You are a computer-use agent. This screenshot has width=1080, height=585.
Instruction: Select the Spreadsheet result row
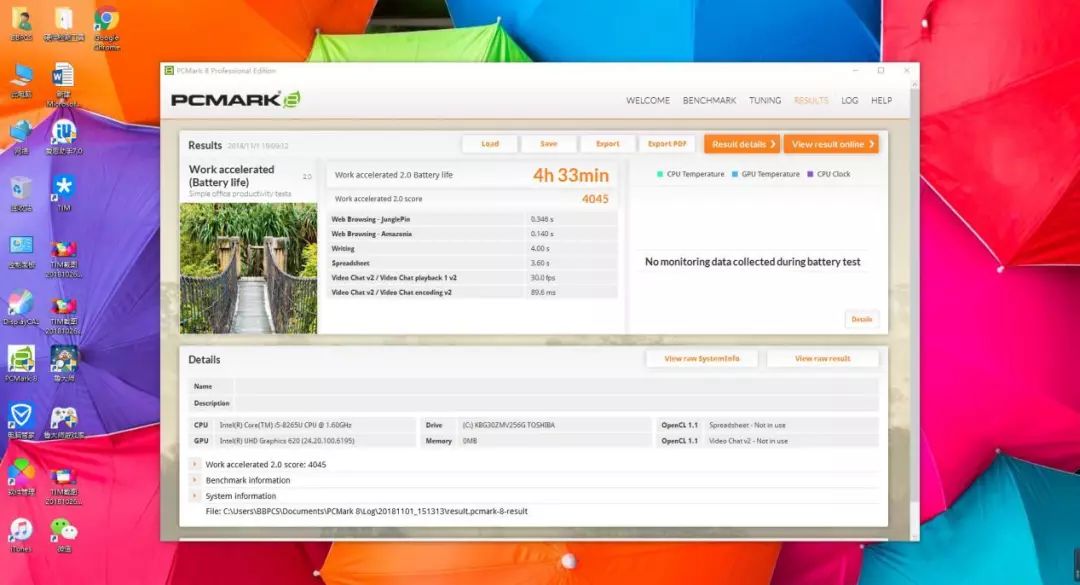tap(472, 263)
